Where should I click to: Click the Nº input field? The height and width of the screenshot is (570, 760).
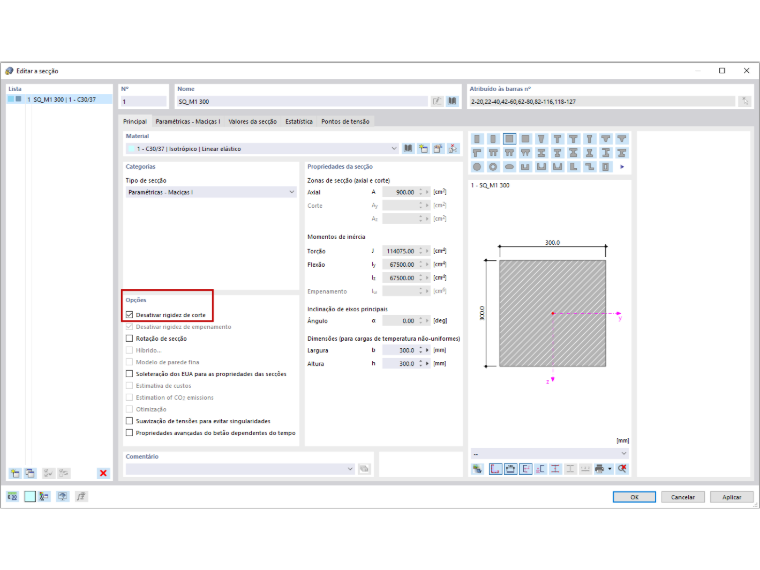tap(143, 101)
